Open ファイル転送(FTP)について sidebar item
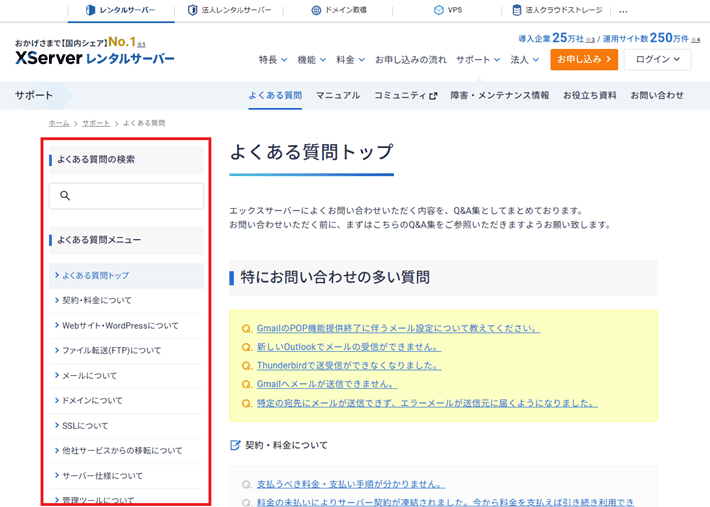 point(126,351)
